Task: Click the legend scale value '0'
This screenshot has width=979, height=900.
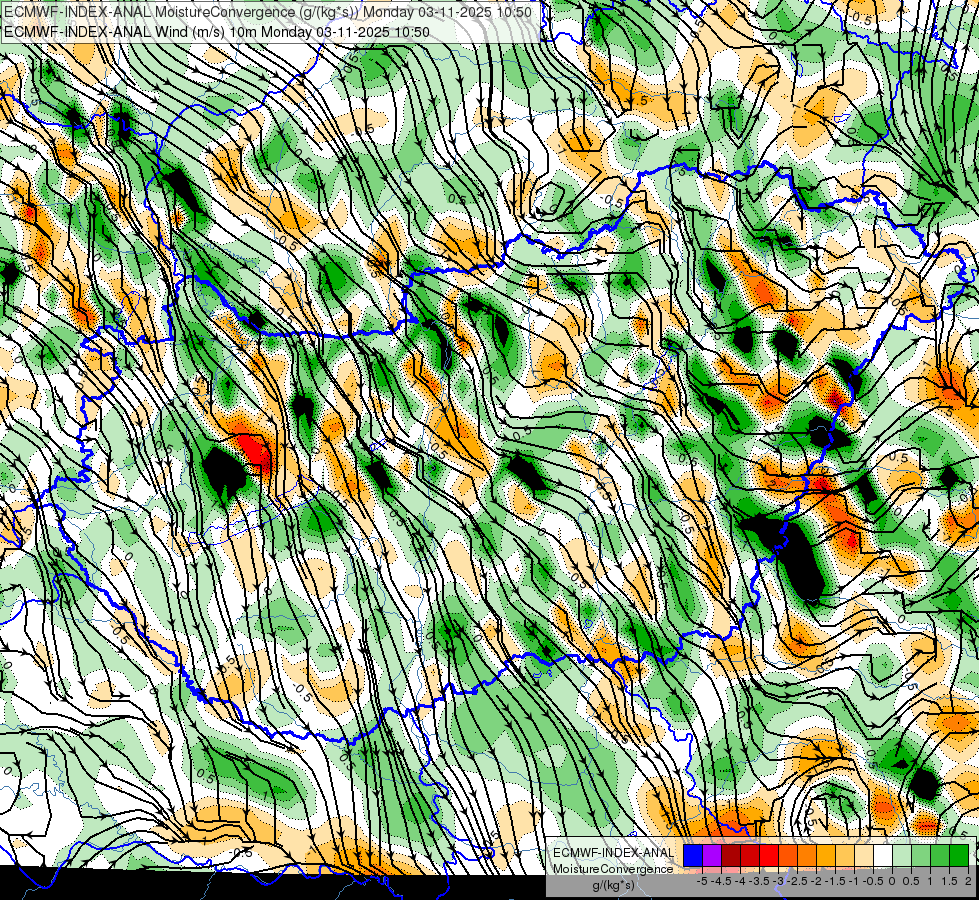Action: (892, 881)
